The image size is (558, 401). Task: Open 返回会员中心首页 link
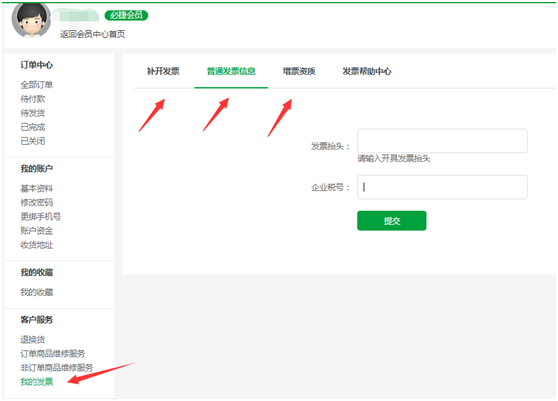point(93,34)
